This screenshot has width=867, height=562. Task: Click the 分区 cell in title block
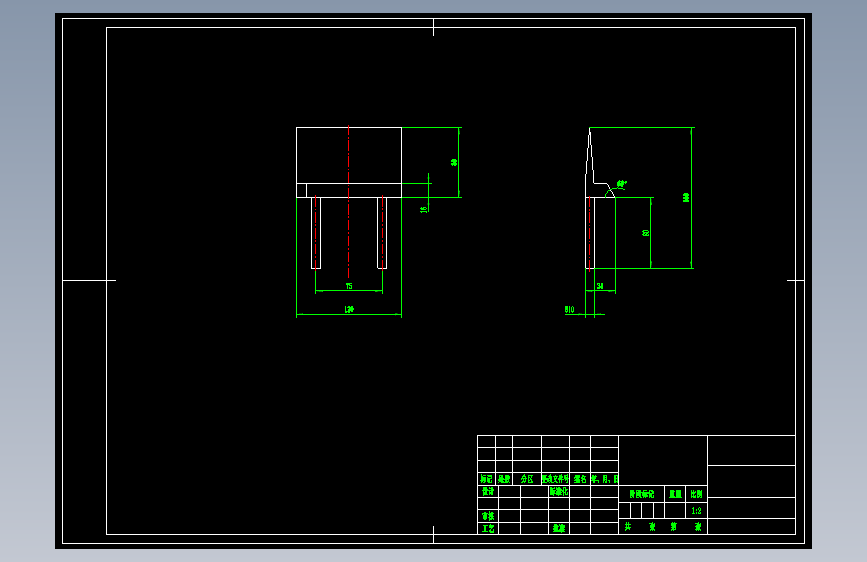[x=527, y=479]
